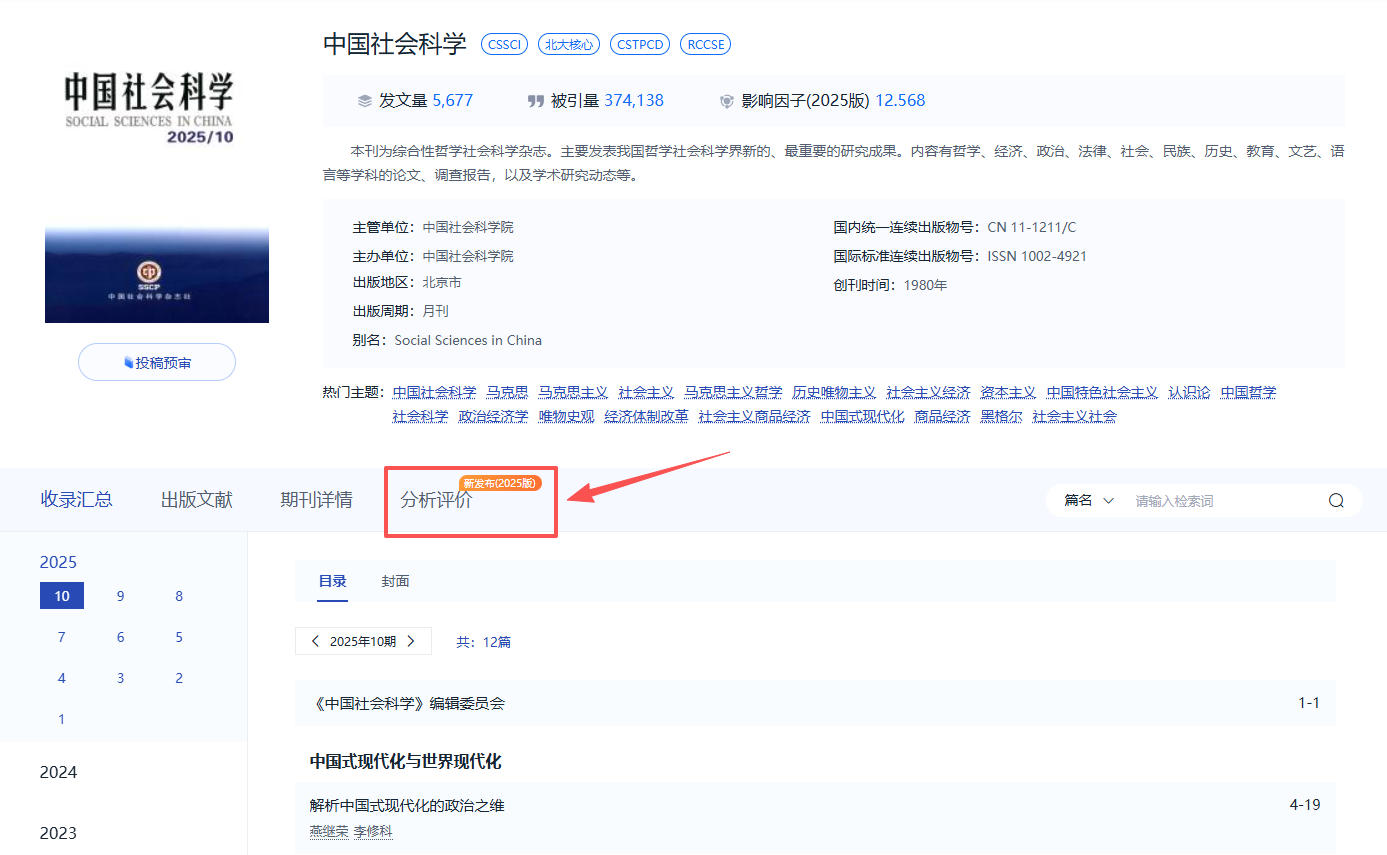The image size is (1387, 855).
Task: Select issue 9 in the year sidebar
Action: pos(120,595)
